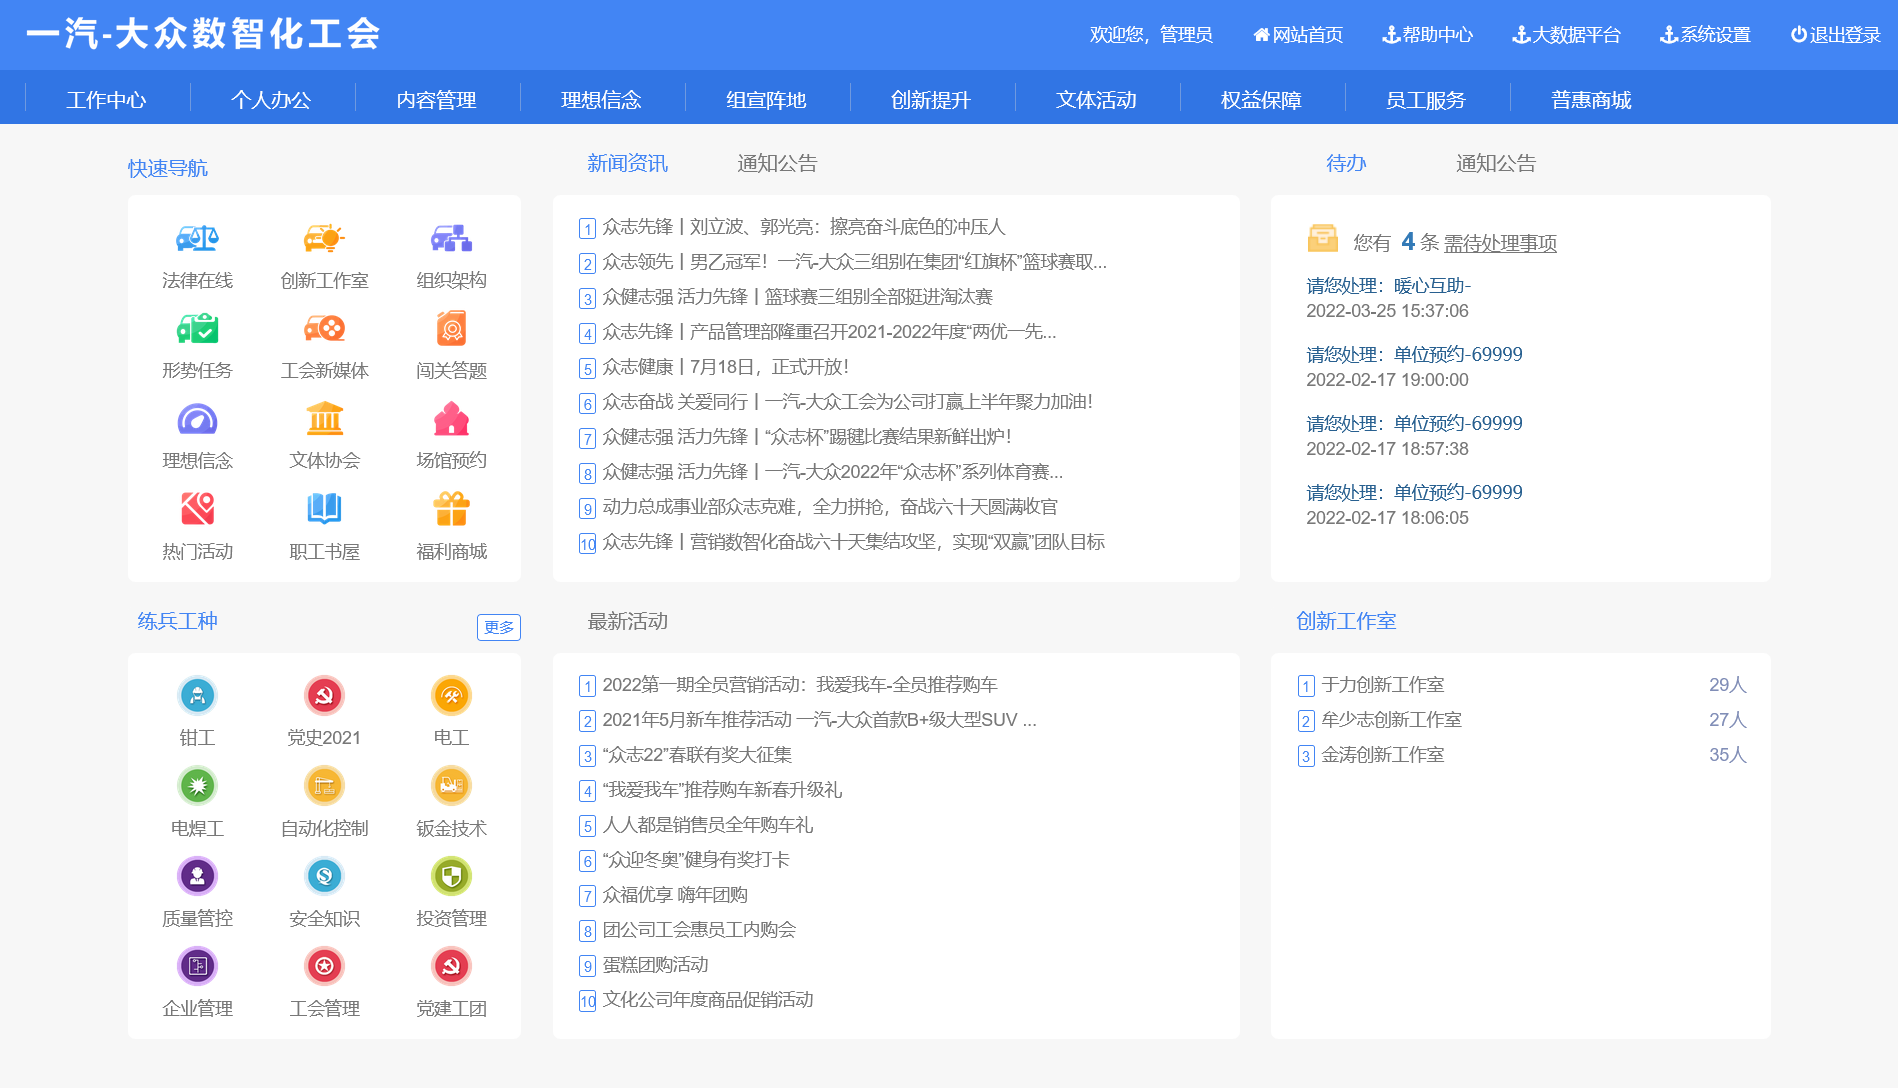Open the 权益保障 menu

[x=1261, y=100]
